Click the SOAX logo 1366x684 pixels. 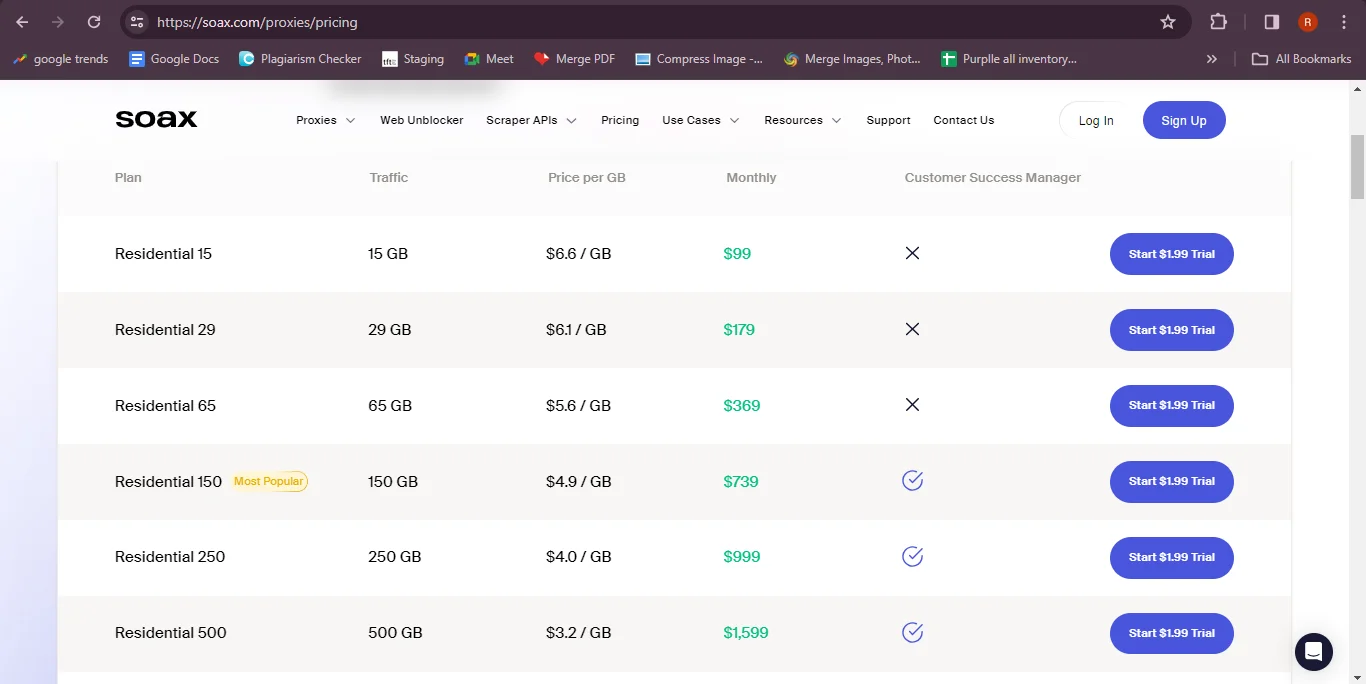156,120
